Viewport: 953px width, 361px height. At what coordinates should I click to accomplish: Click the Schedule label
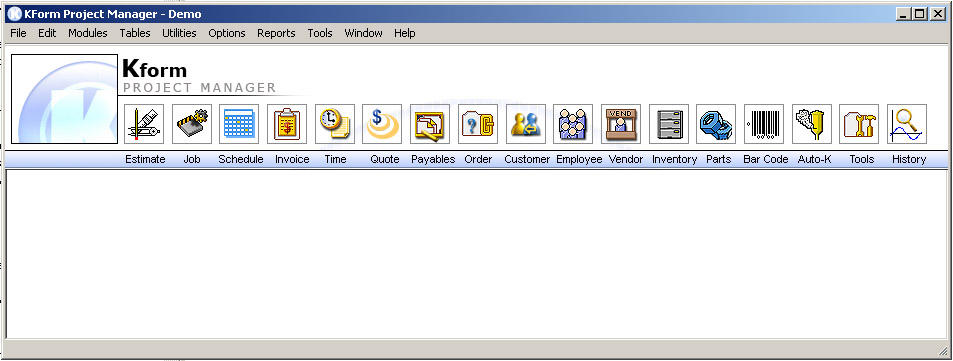click(x=241, y=159)
